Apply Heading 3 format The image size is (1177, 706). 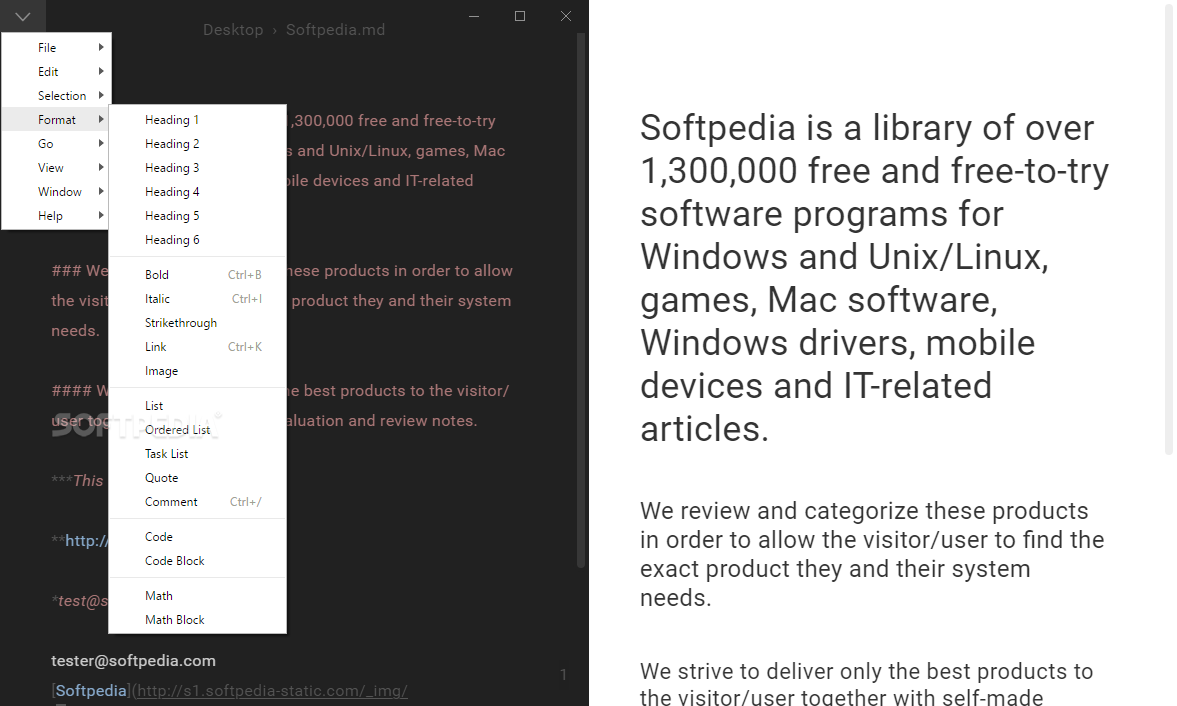197,167
